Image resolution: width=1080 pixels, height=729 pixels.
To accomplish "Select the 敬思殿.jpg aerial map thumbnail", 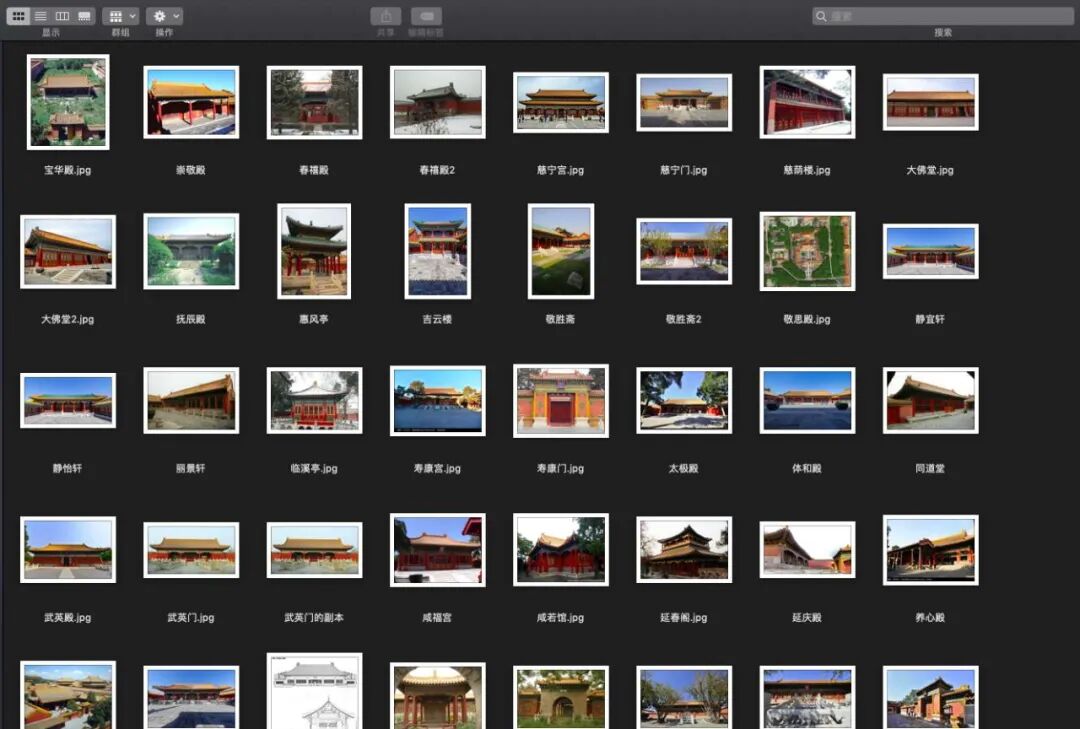I will tap(807, 251).
